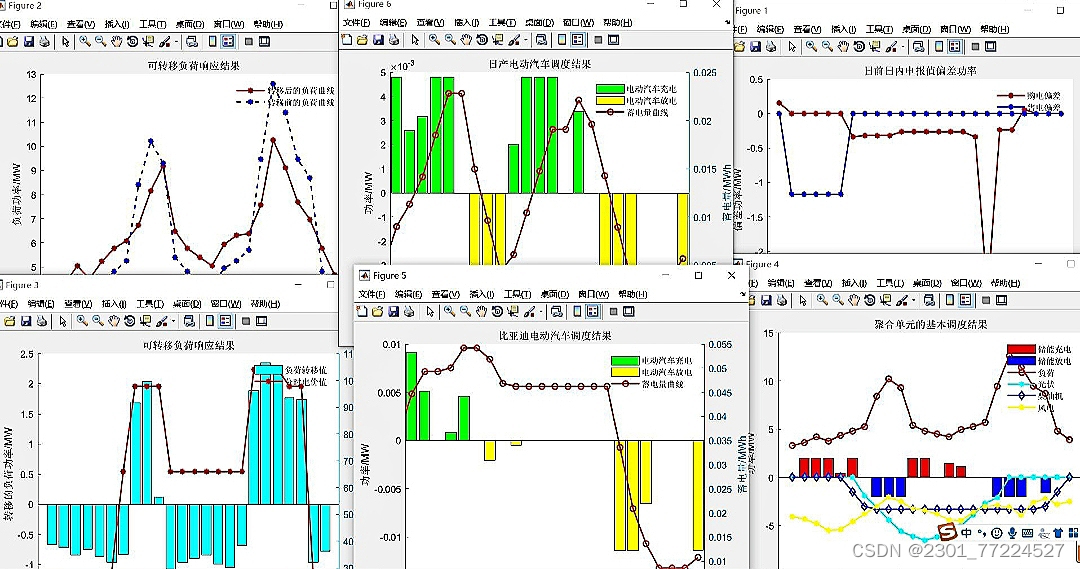This screenshot has width=1080, height=569.
Task: Toggle Insert Legend in Figure 5 toolbar
Action: click(x=592, y=311)
